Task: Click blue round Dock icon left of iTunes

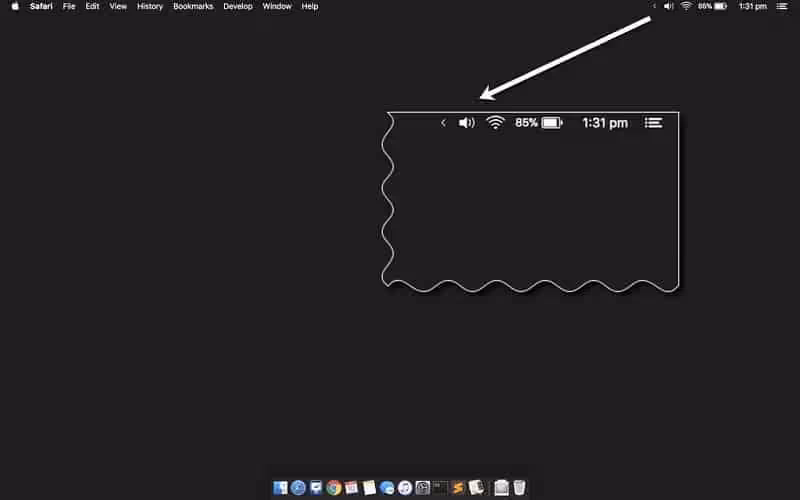Action: tap(387, 488)
